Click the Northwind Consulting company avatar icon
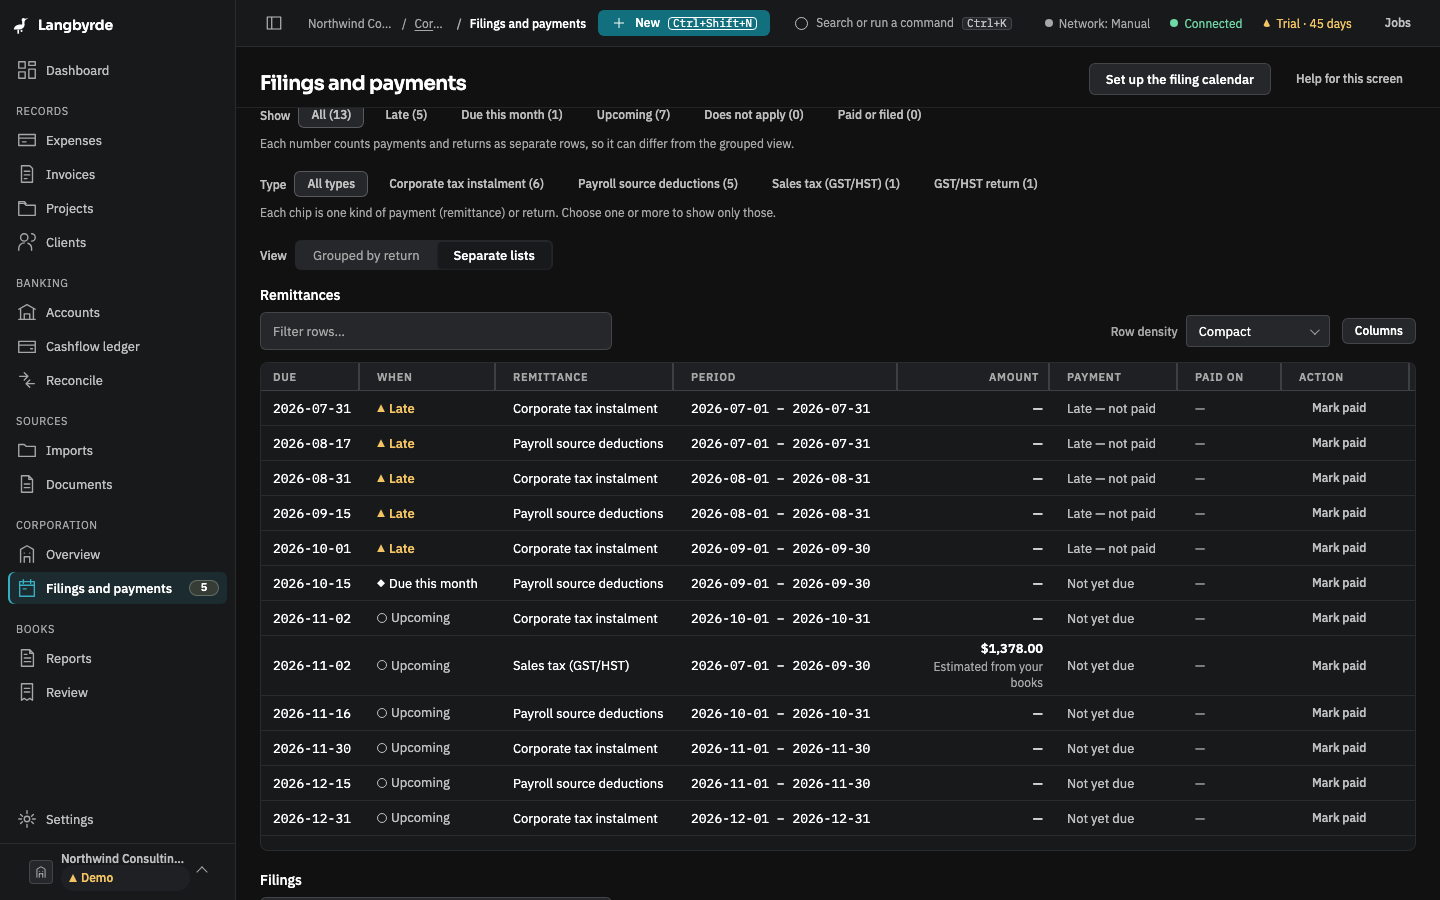 coord(41,872)
